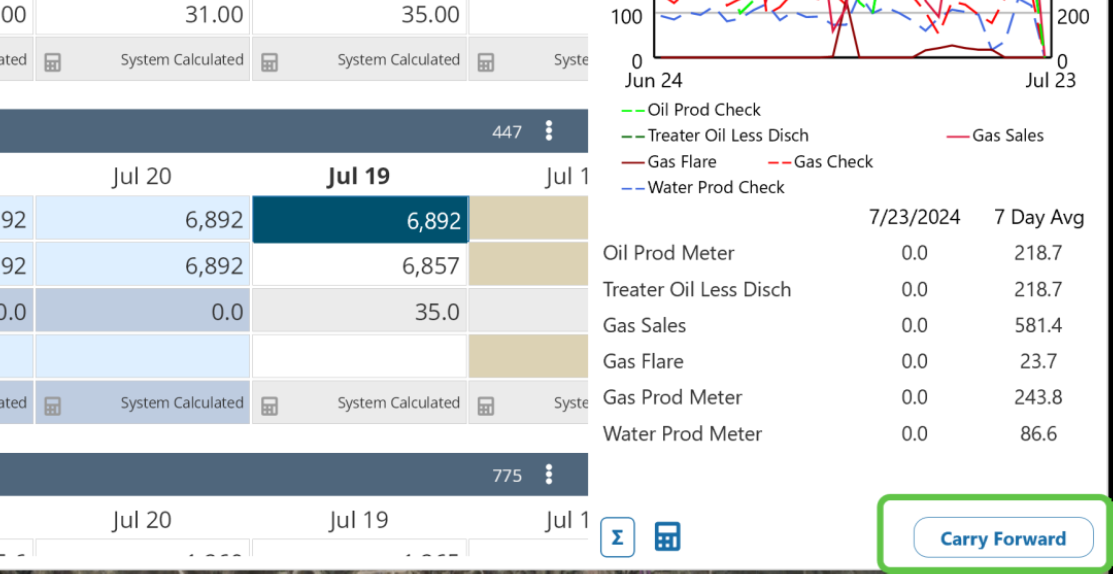Toggle the Oil Prod Check legend series
The image size is (1113, 574).
(x=703, y=110)
